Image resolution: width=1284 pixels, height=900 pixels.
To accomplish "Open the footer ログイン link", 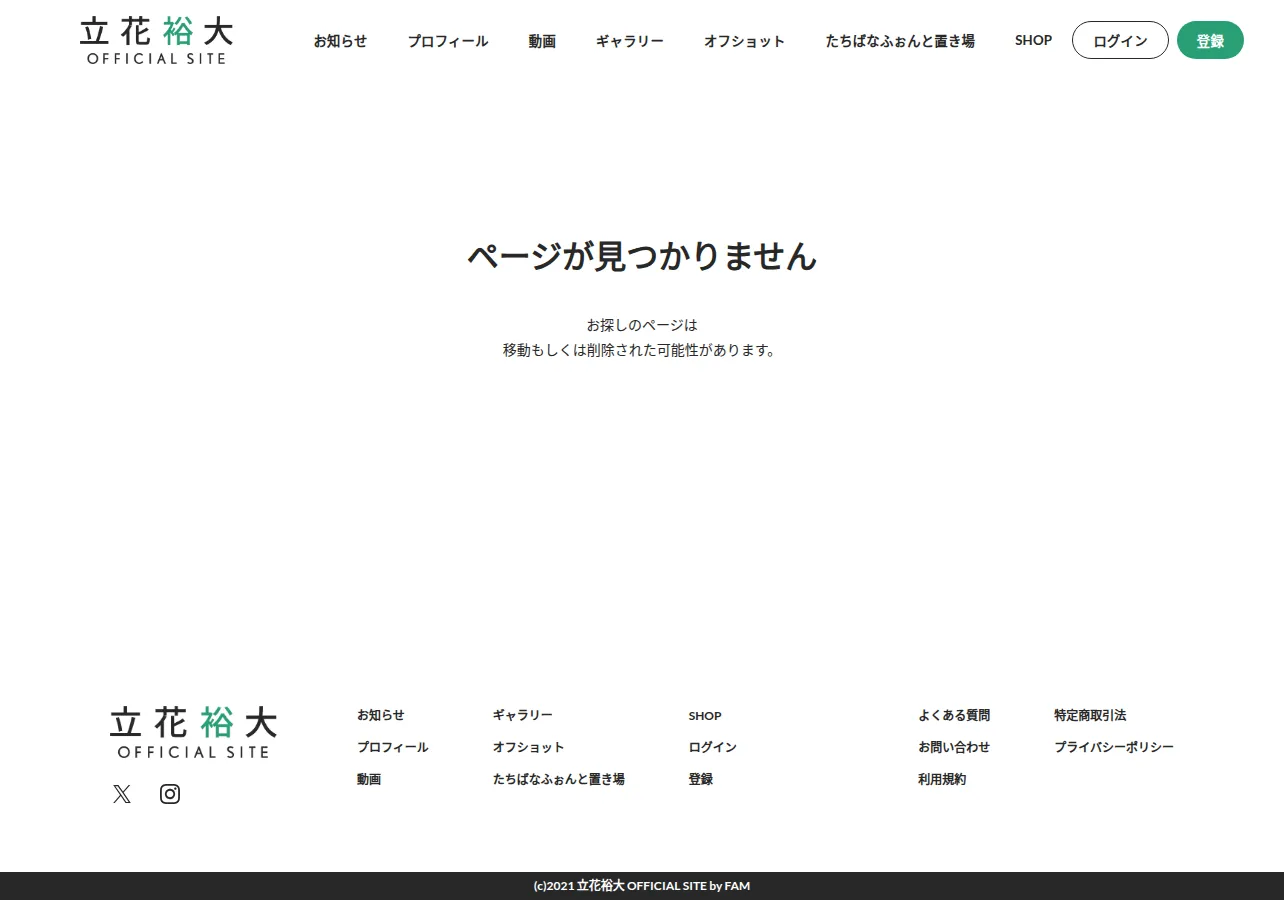I will pos(713,747).
